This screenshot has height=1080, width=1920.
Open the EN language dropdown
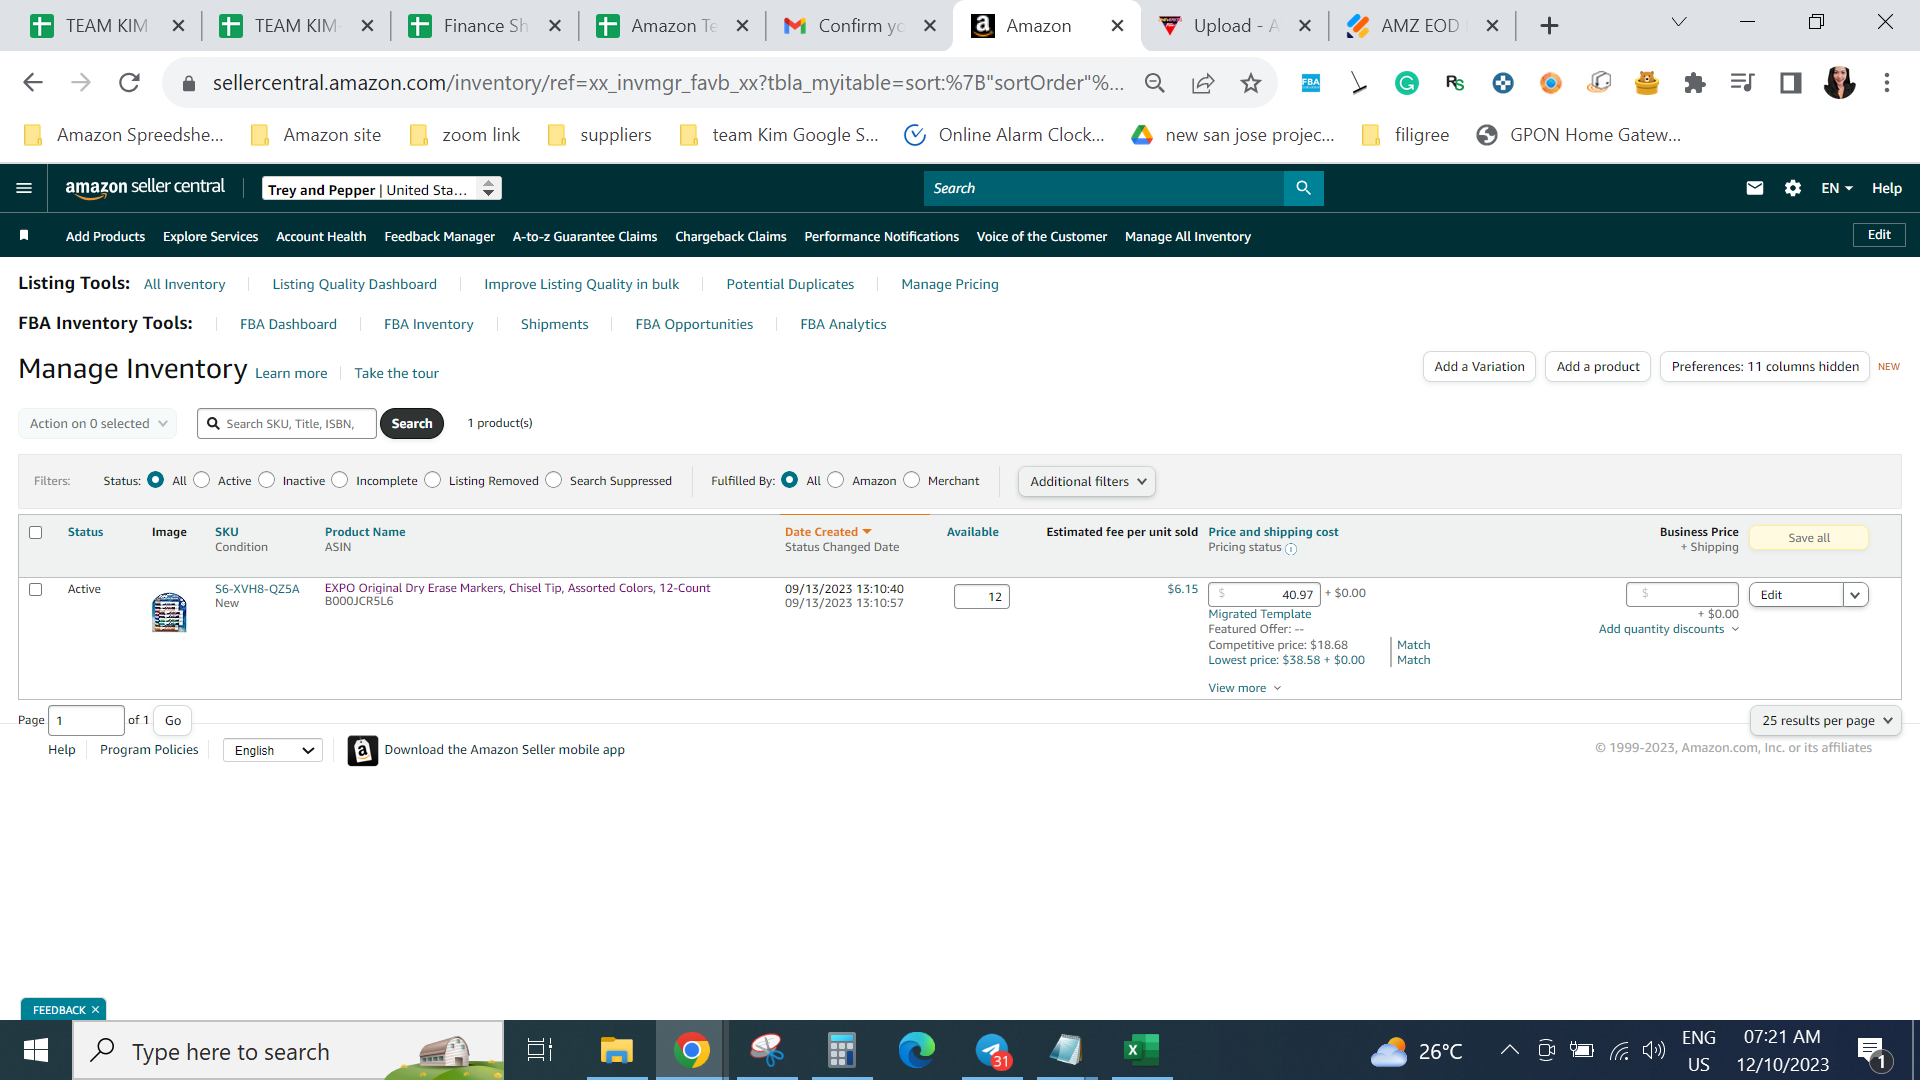(1837, 188)
